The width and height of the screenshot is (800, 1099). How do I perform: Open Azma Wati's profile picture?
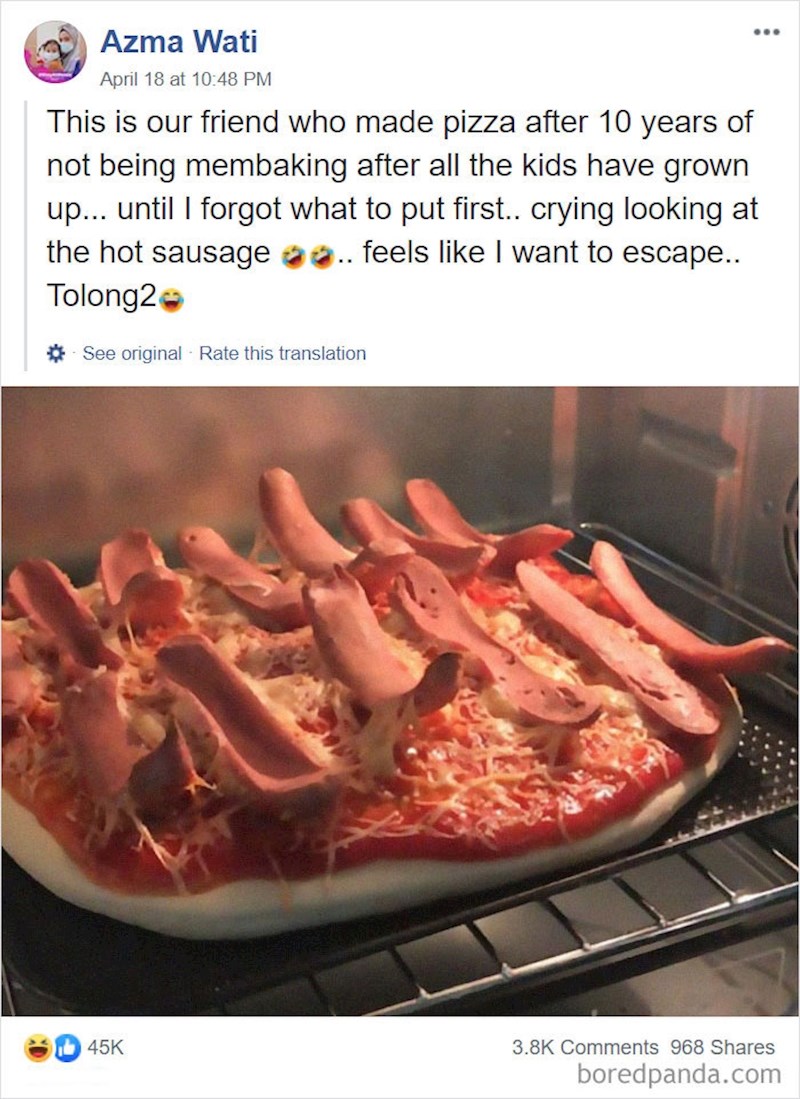point(55,51)
